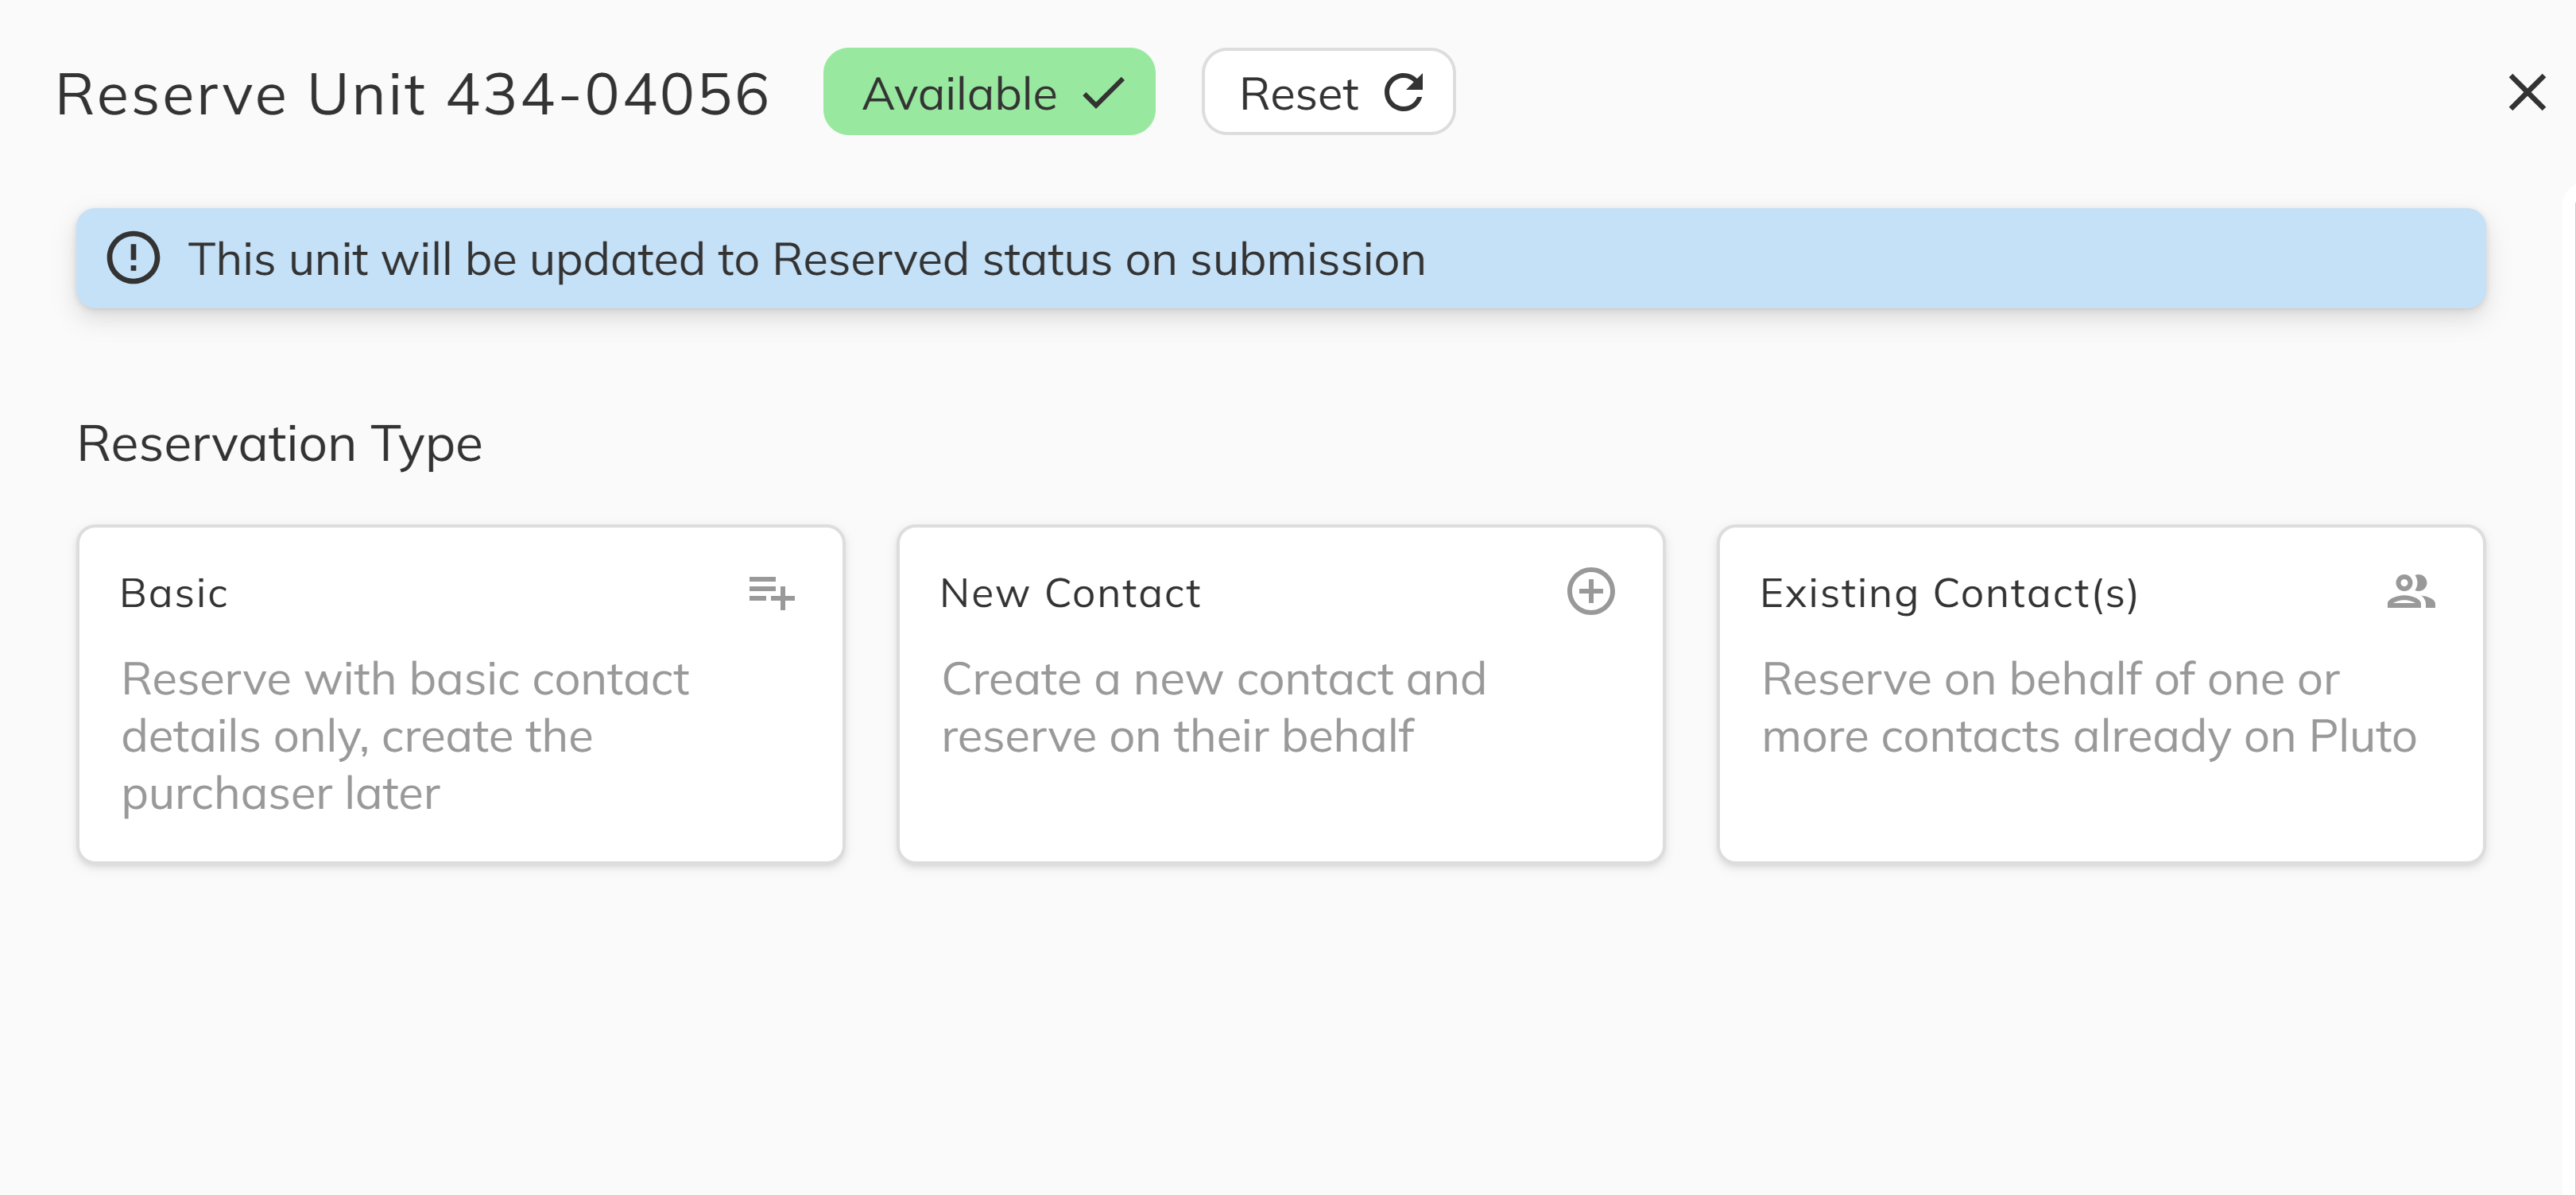2576x1195 pixels.
Task: Select the Basic reservation type
Action: tap(461, 690)
